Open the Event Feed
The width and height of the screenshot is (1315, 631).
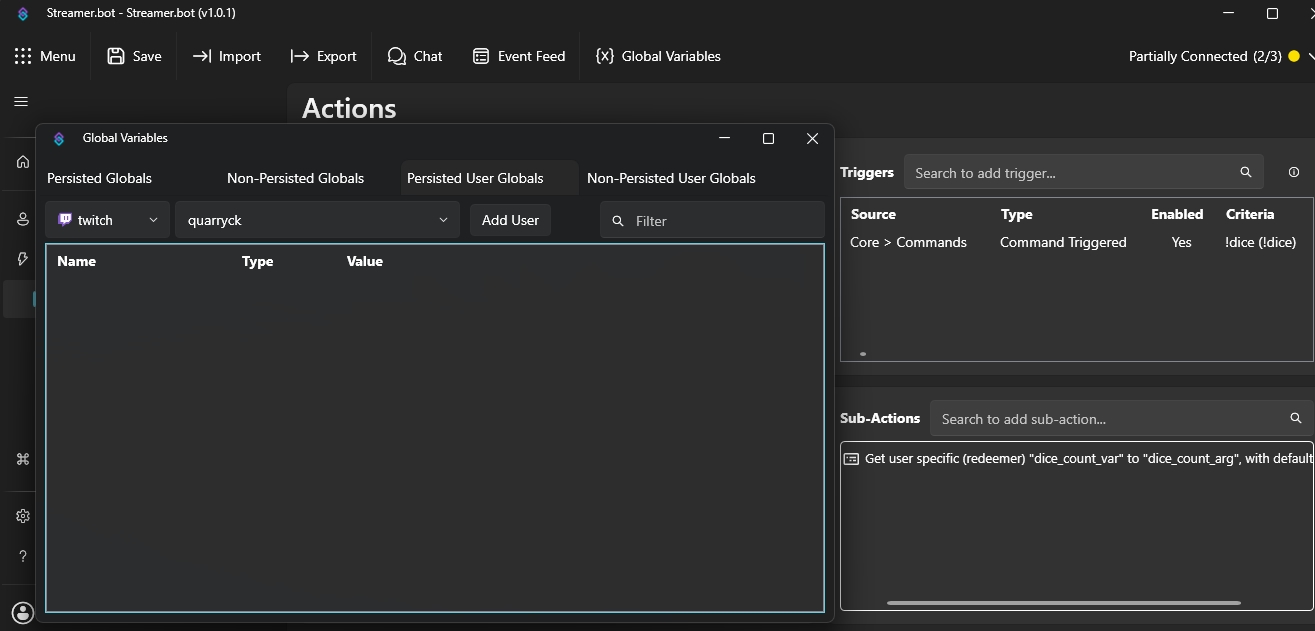(x=519, y=56)
